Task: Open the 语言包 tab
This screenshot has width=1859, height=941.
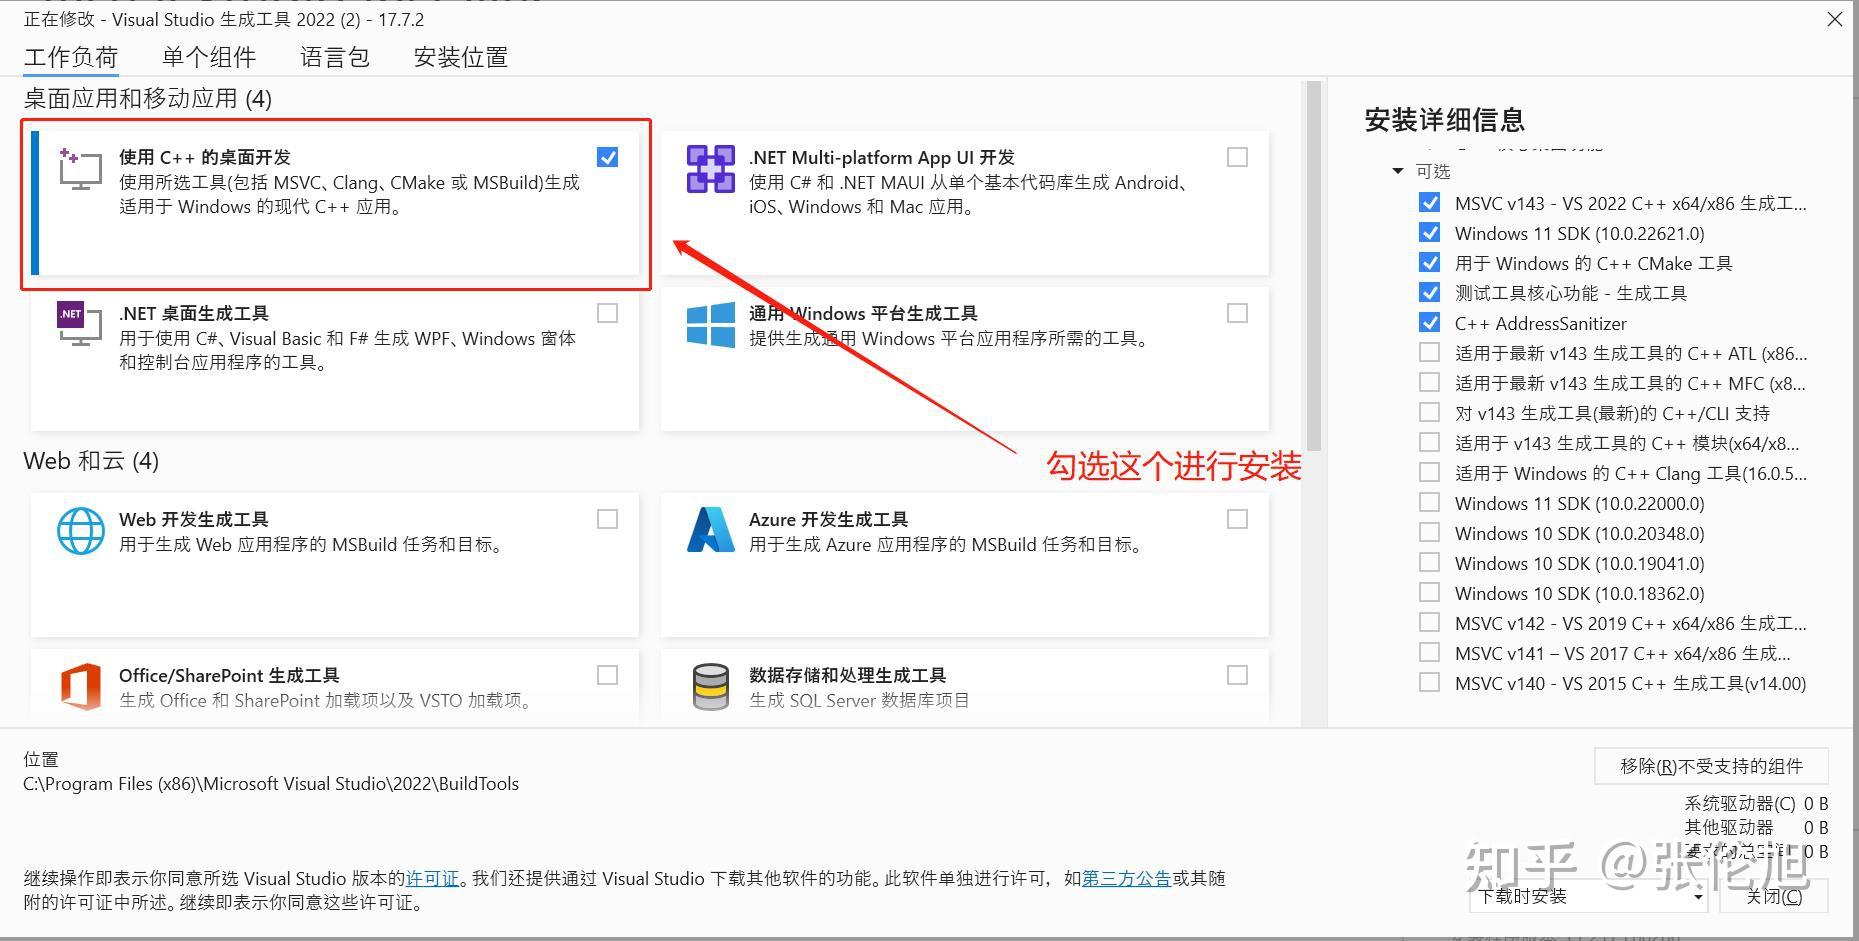Action: pos(335,57)
